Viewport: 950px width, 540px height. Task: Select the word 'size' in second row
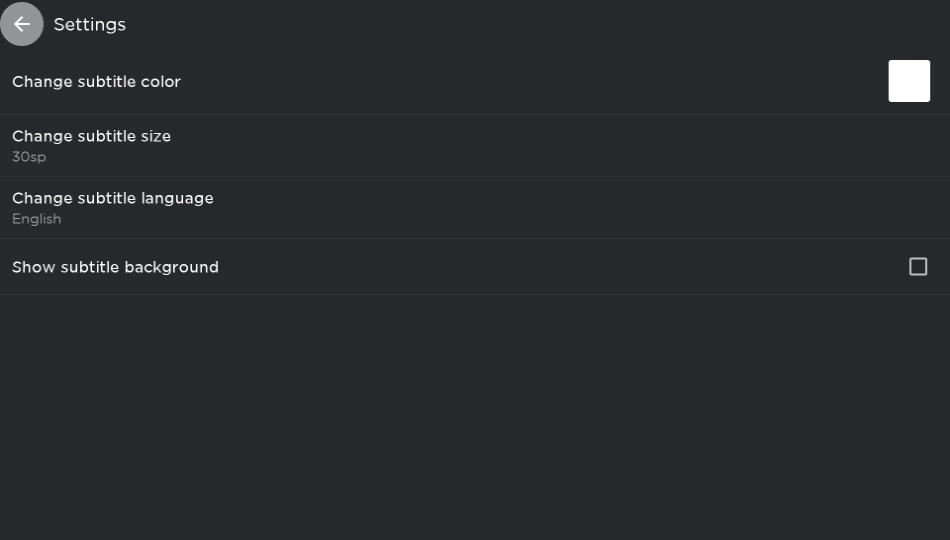click(x=156, y=136)
